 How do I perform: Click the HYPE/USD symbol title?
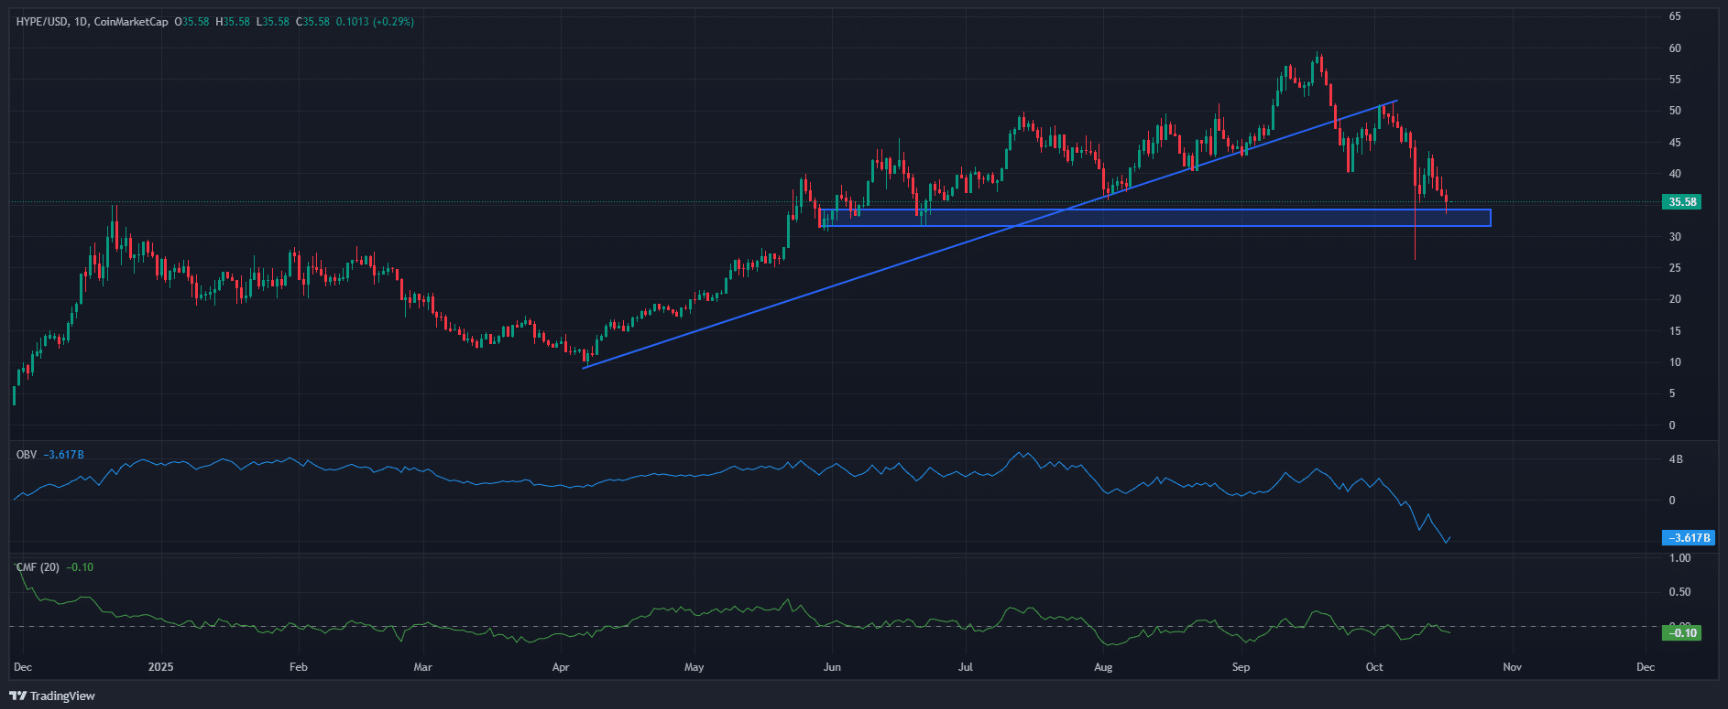pos(41,21)
